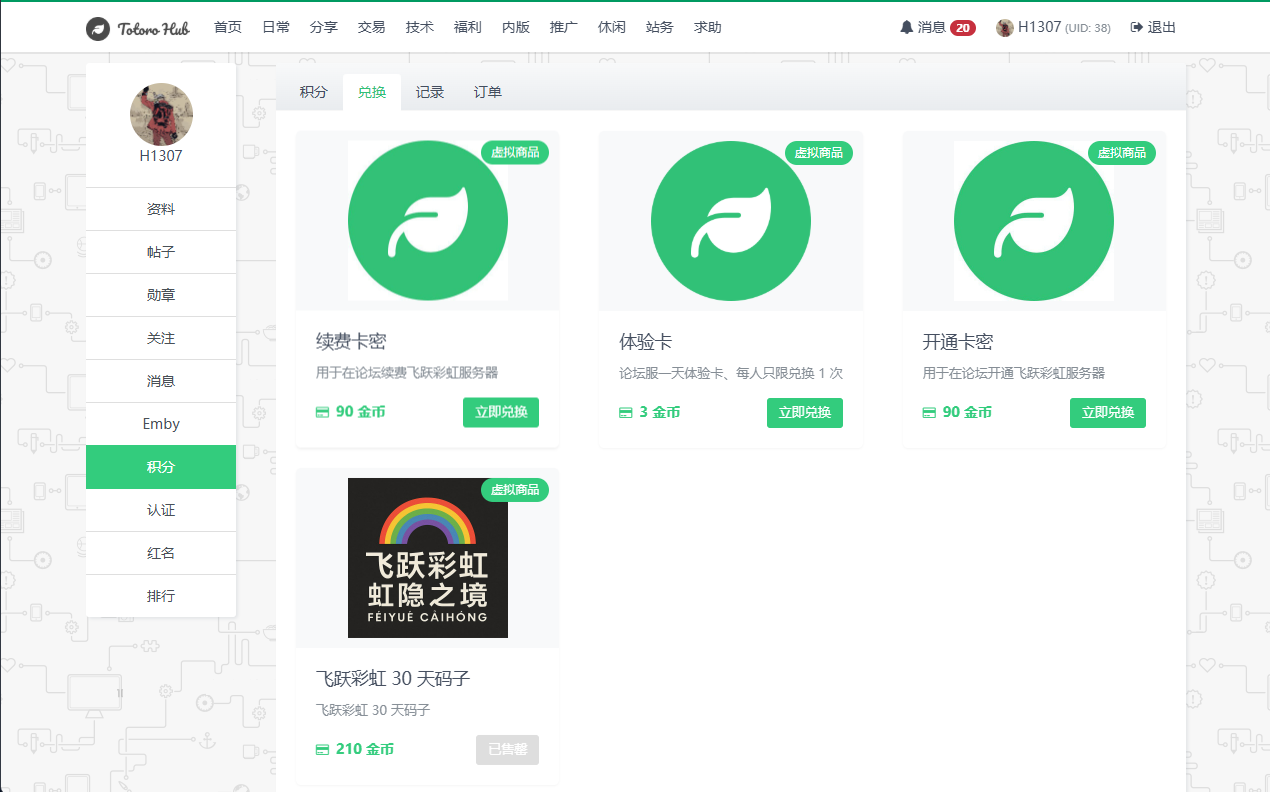Screen dimensions: 1270x792
Task: Click the 210 金币 price text
Action: (365, 750)
